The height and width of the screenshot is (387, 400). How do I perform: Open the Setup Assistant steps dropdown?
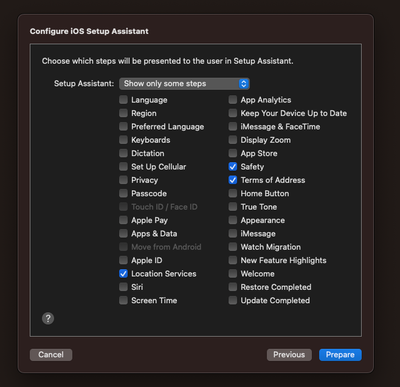click(x=184, y=84)
